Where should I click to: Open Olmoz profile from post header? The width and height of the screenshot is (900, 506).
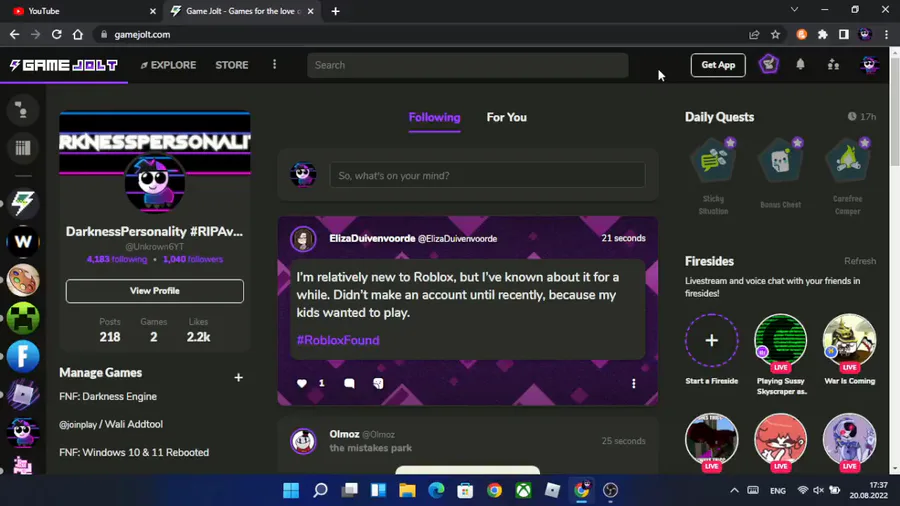coord(344,434)
